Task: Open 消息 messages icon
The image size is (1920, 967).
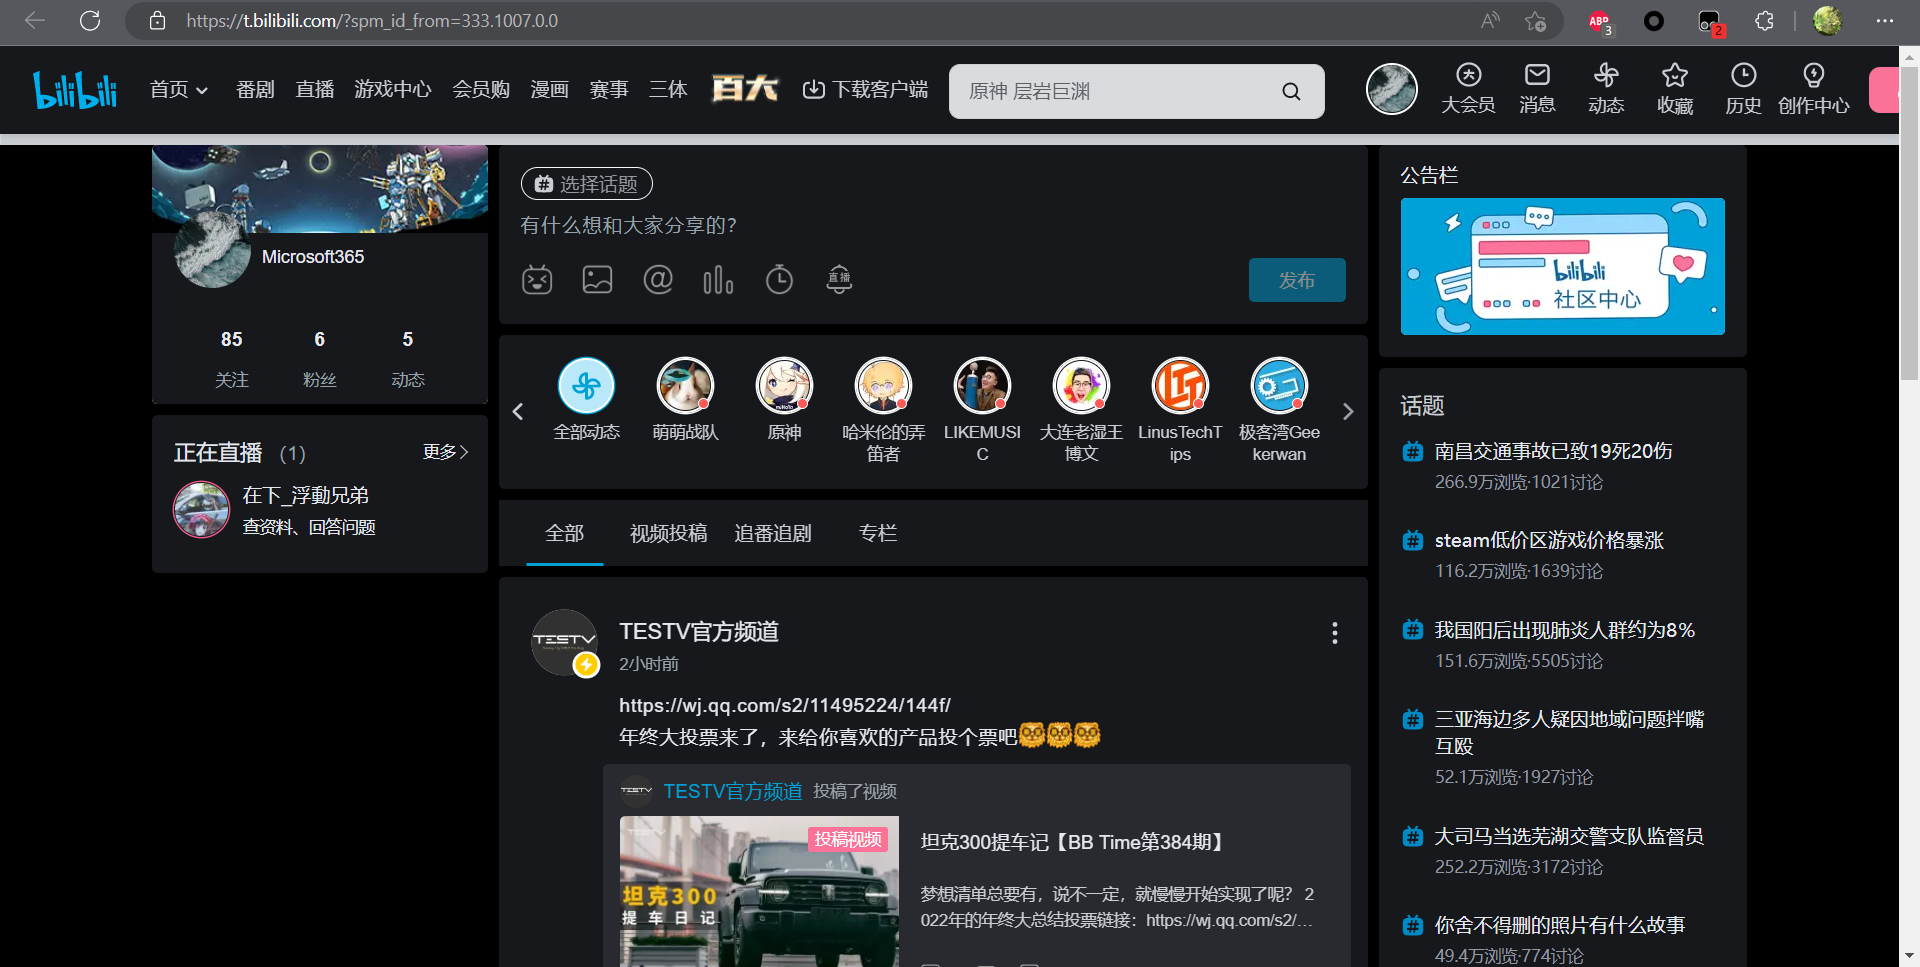Action: [x=1537, y=88]
